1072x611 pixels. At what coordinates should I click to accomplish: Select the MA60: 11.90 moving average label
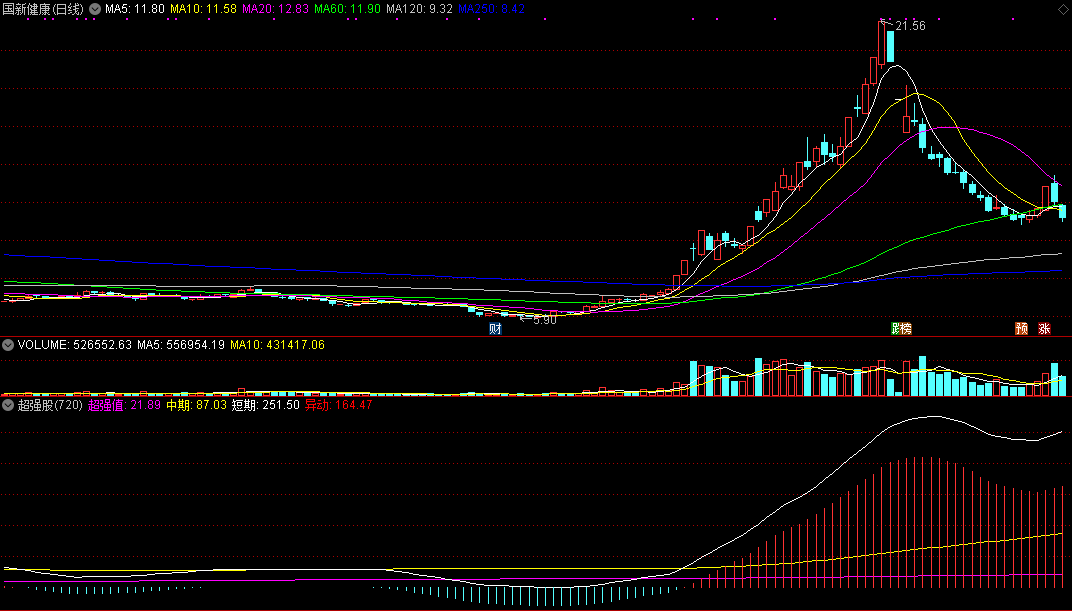pos(347,9)
